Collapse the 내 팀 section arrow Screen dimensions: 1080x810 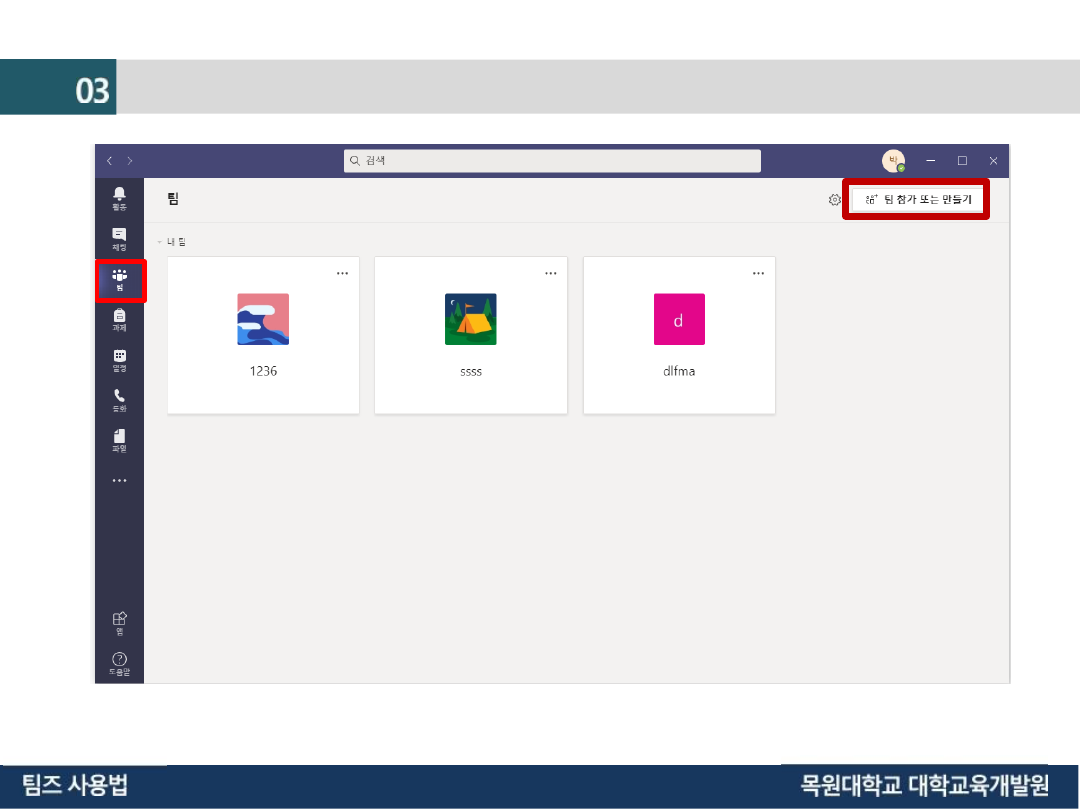point(159,242)
